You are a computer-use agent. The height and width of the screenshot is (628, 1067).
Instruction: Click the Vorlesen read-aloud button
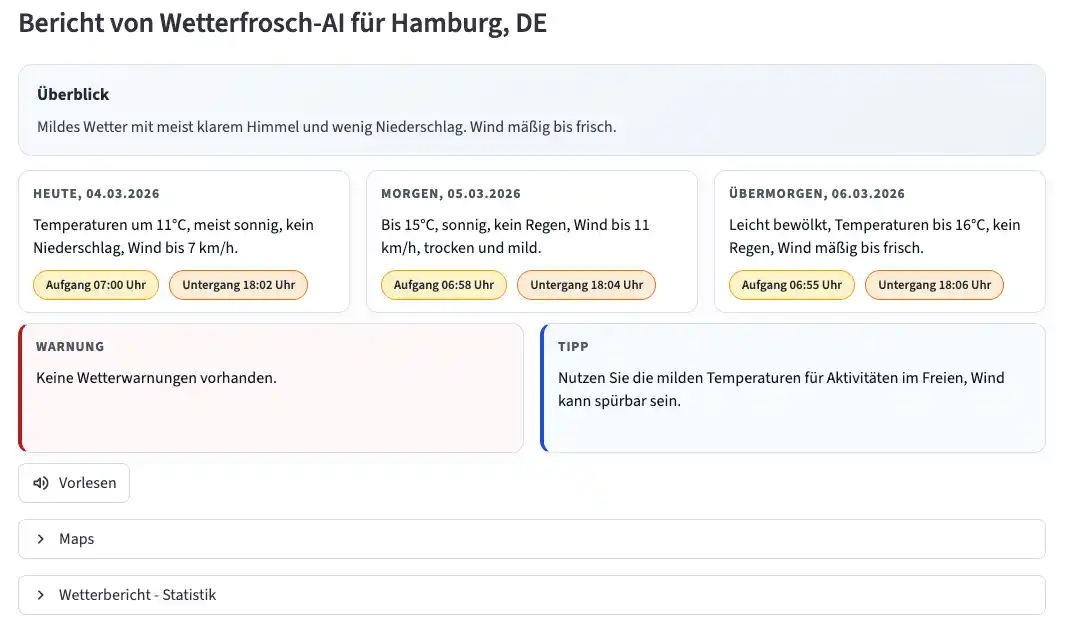(x=74, y=483)
